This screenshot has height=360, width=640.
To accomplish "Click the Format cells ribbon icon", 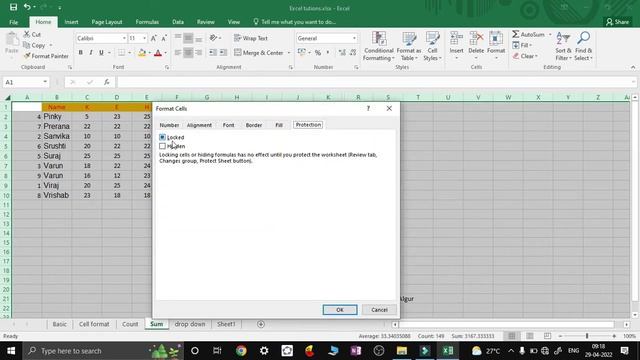I will (x=496, y=38).
